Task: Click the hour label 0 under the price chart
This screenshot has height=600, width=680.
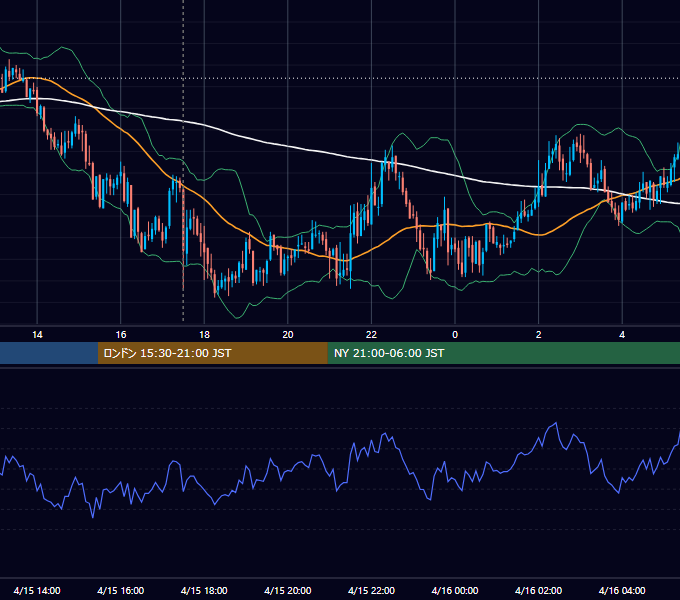Action: (455, 335)
